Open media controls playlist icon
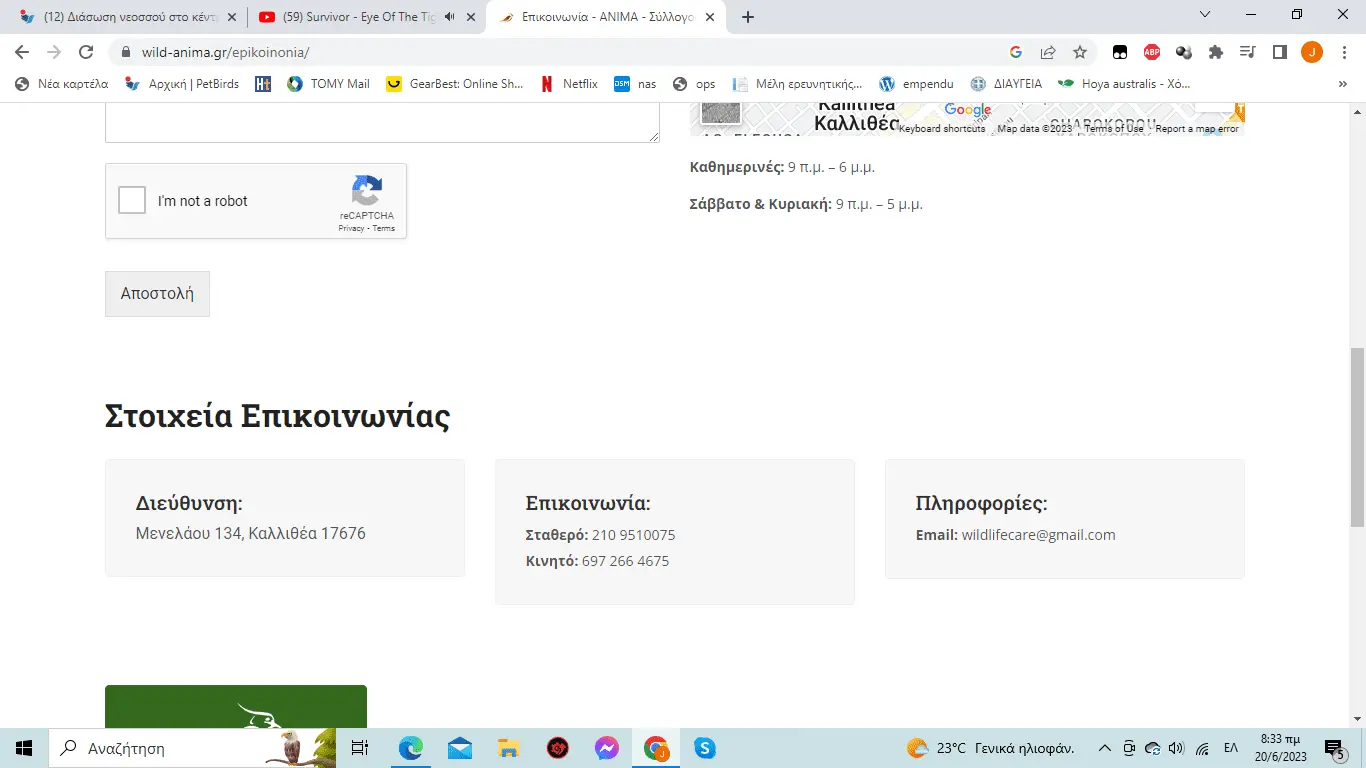The image size is (1366, 768). pos(1247,52)
